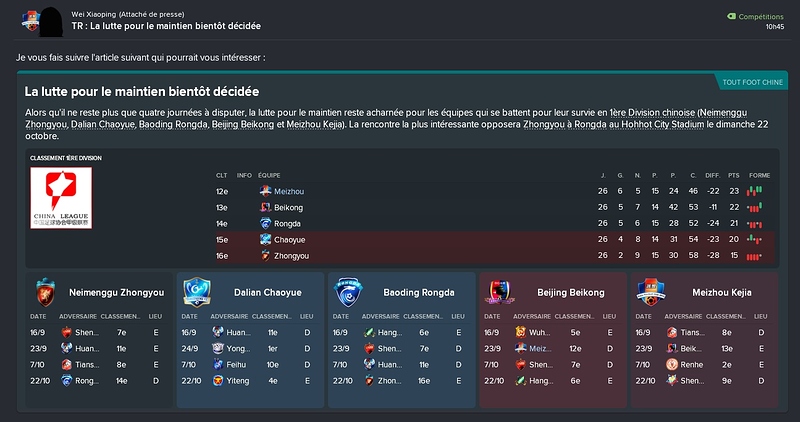This screenshot has height=422, width=800.
Task: Click Wei Xiaoping's sender avatar
Action: [51, 22]
